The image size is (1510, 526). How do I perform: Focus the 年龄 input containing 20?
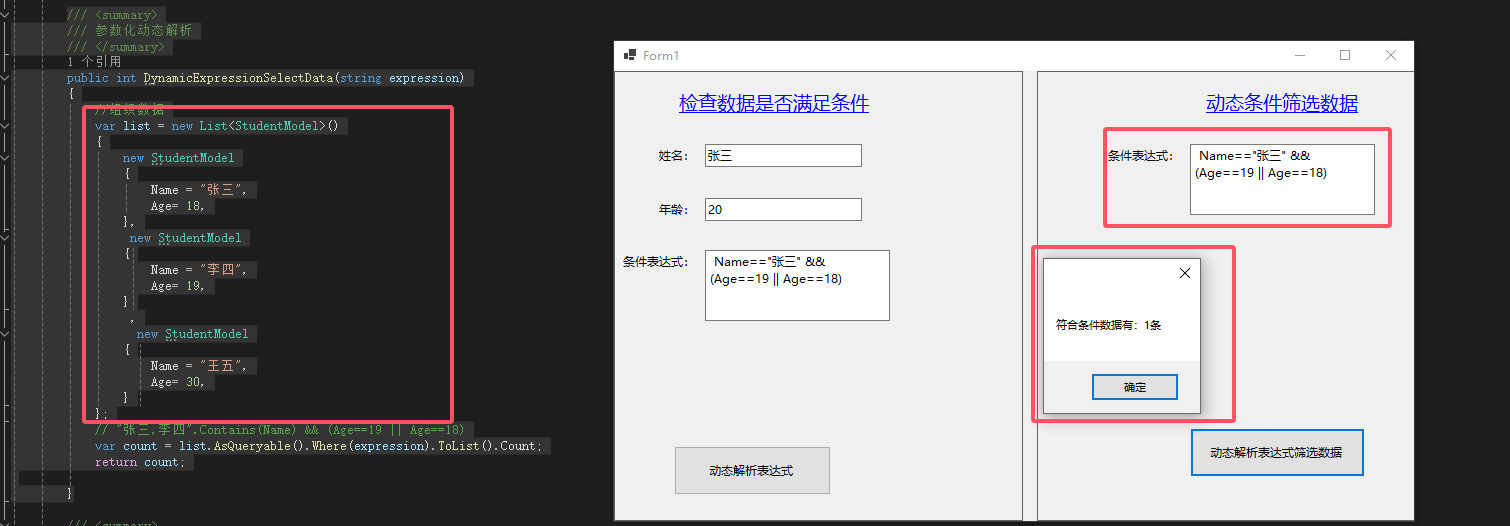(x=783, y=209)
